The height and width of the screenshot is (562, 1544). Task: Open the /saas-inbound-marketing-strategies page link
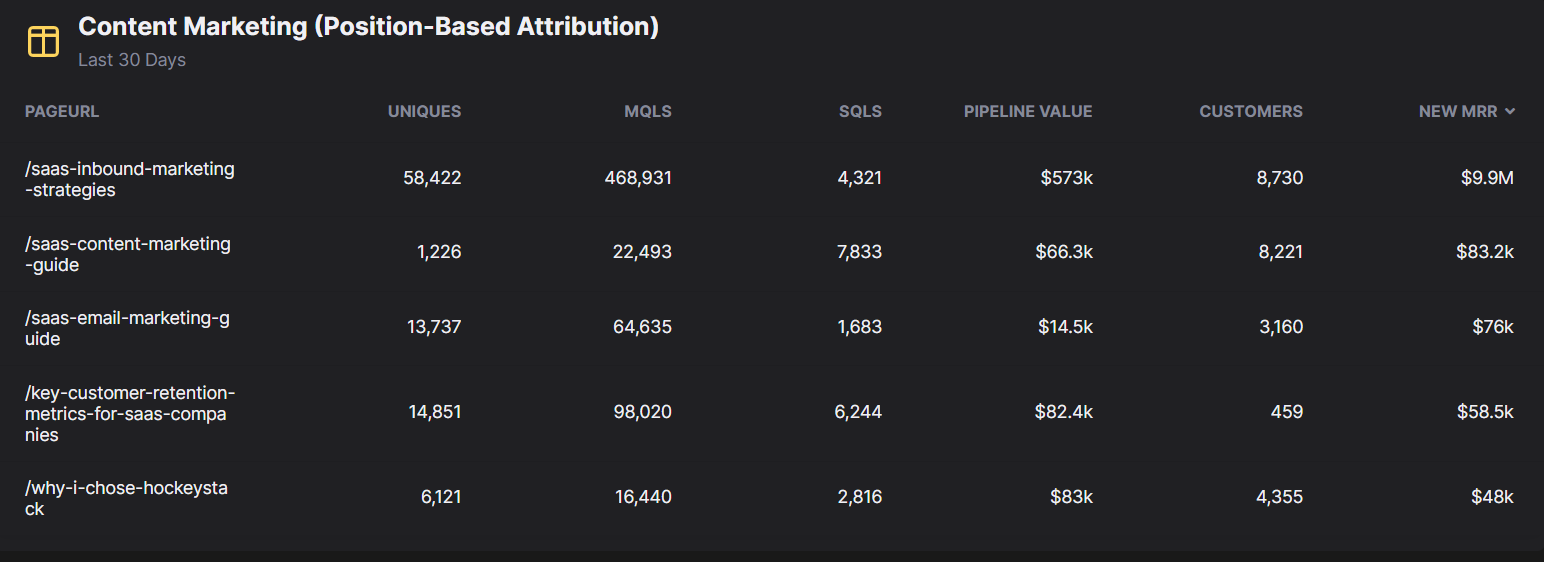pyautogui.click(x=130, y=179)
